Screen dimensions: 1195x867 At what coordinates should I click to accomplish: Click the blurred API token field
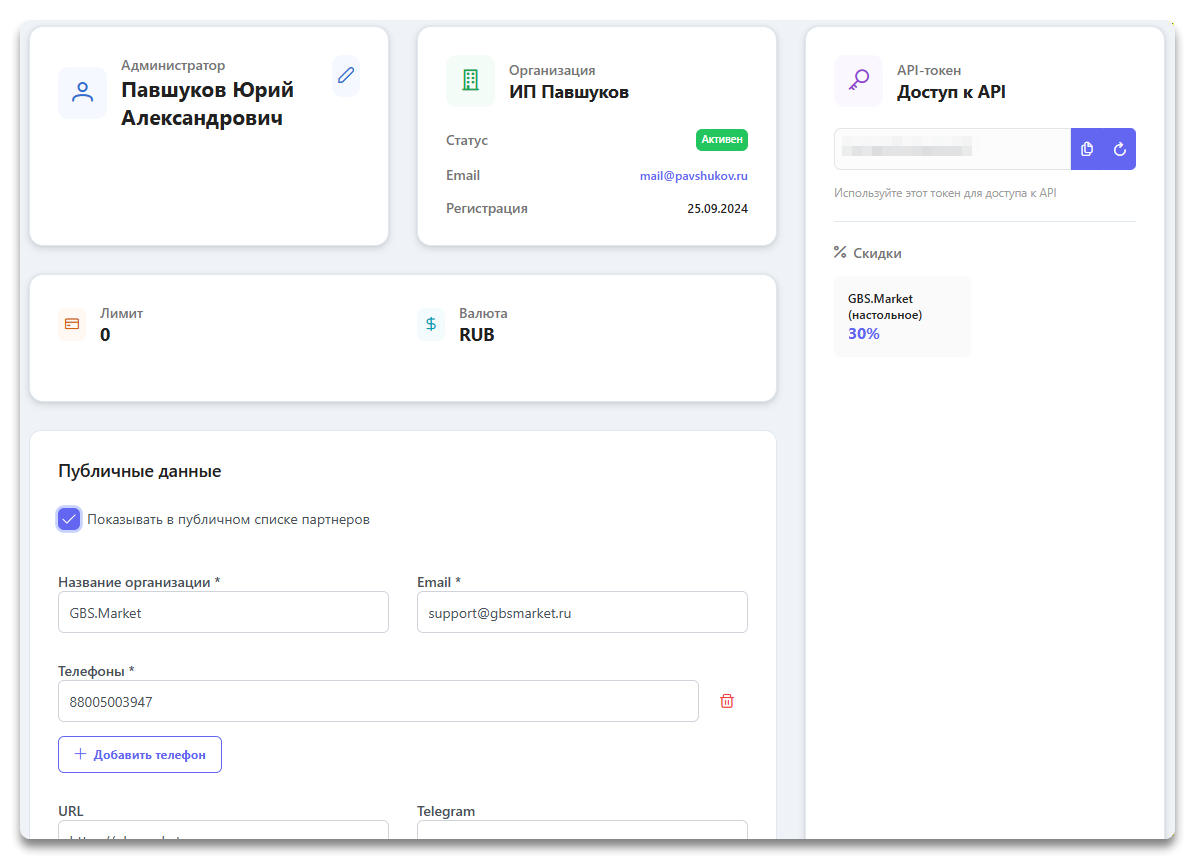click(x=952, y=150)
